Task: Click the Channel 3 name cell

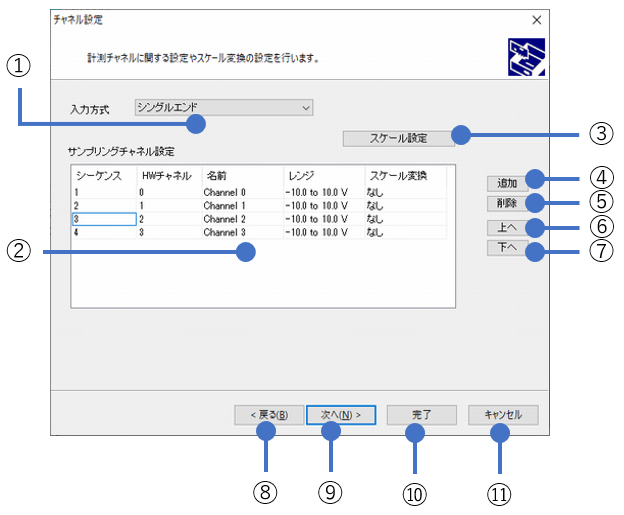Action: (224, 232)
